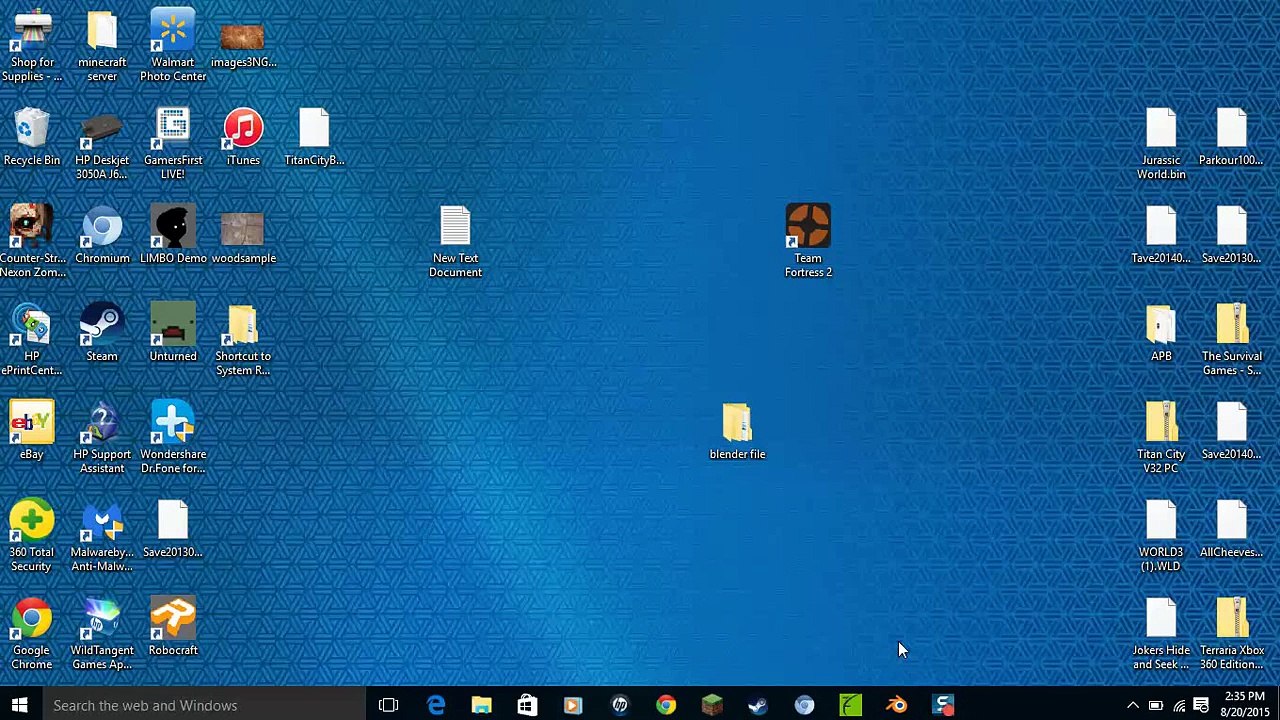1280x720 pixels.
Task: Click the Search the web and Windows box
Action: (x=203, y=705)
